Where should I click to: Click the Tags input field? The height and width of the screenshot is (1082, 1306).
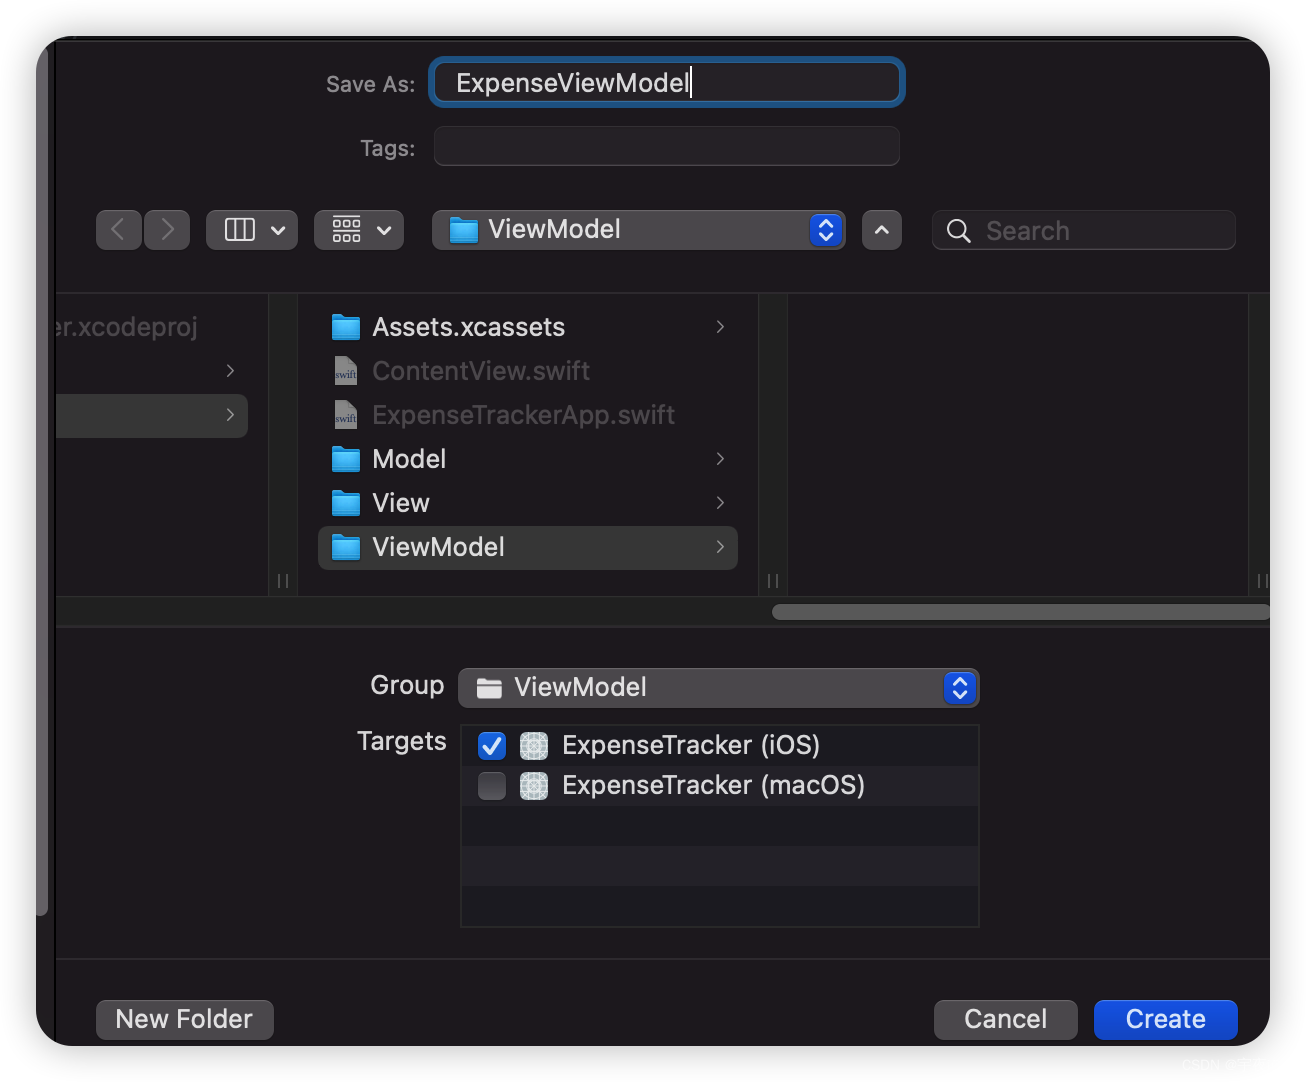point(667,147)
